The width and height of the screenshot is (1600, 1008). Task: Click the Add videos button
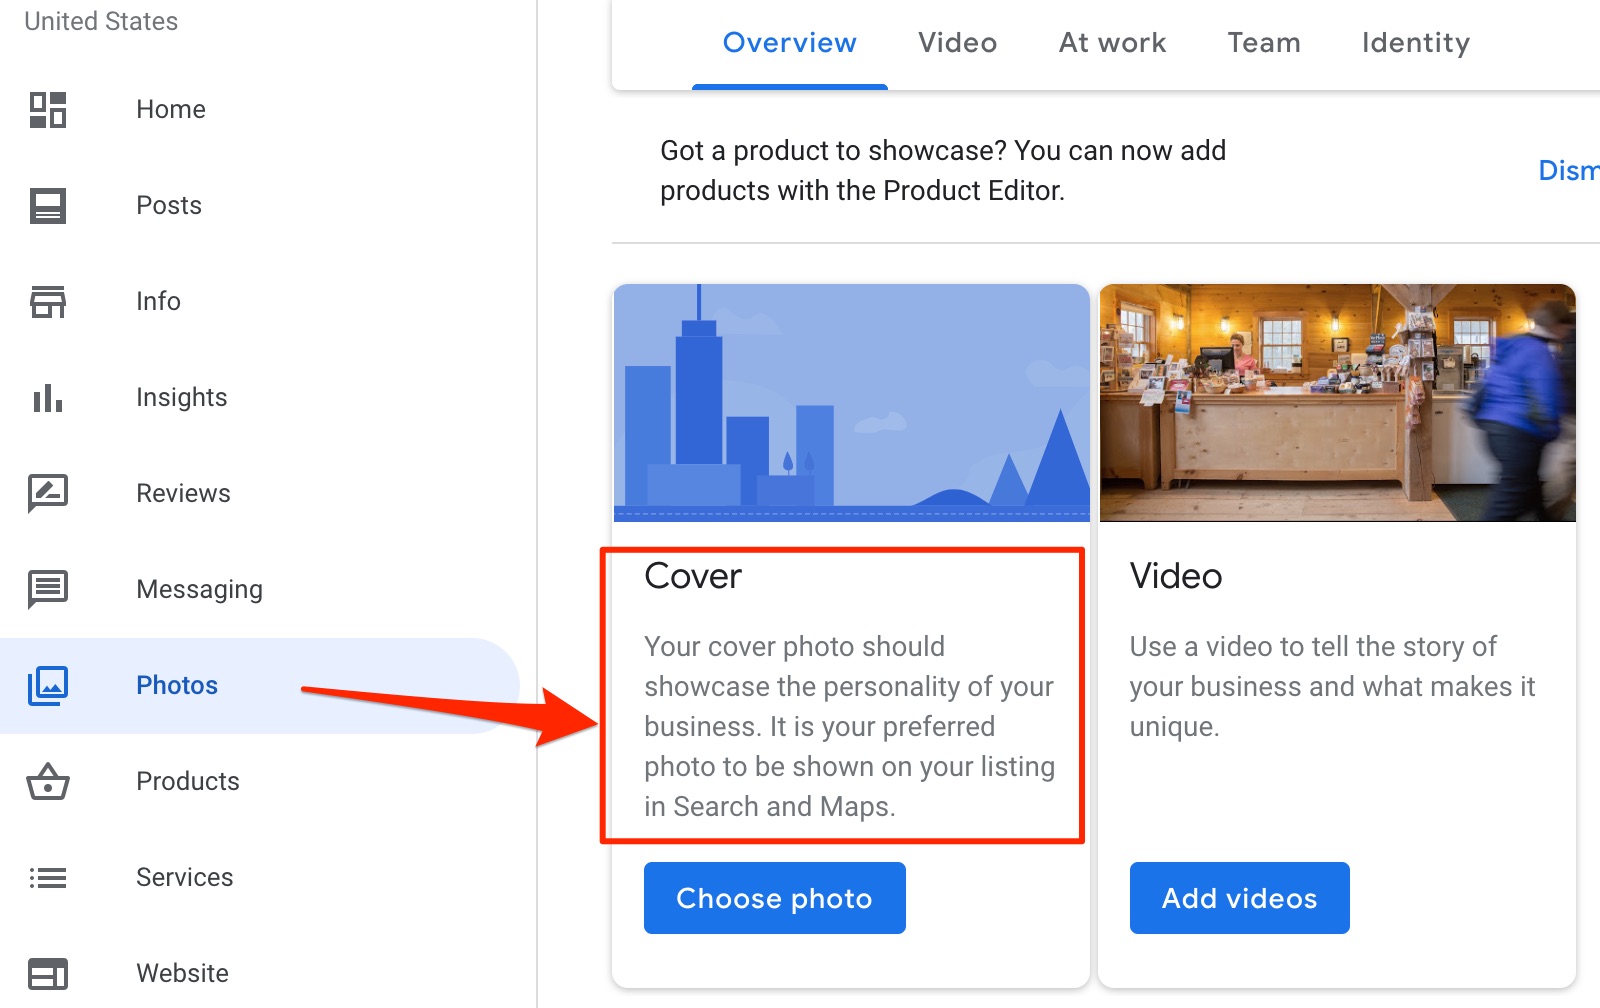(1240, 898)
